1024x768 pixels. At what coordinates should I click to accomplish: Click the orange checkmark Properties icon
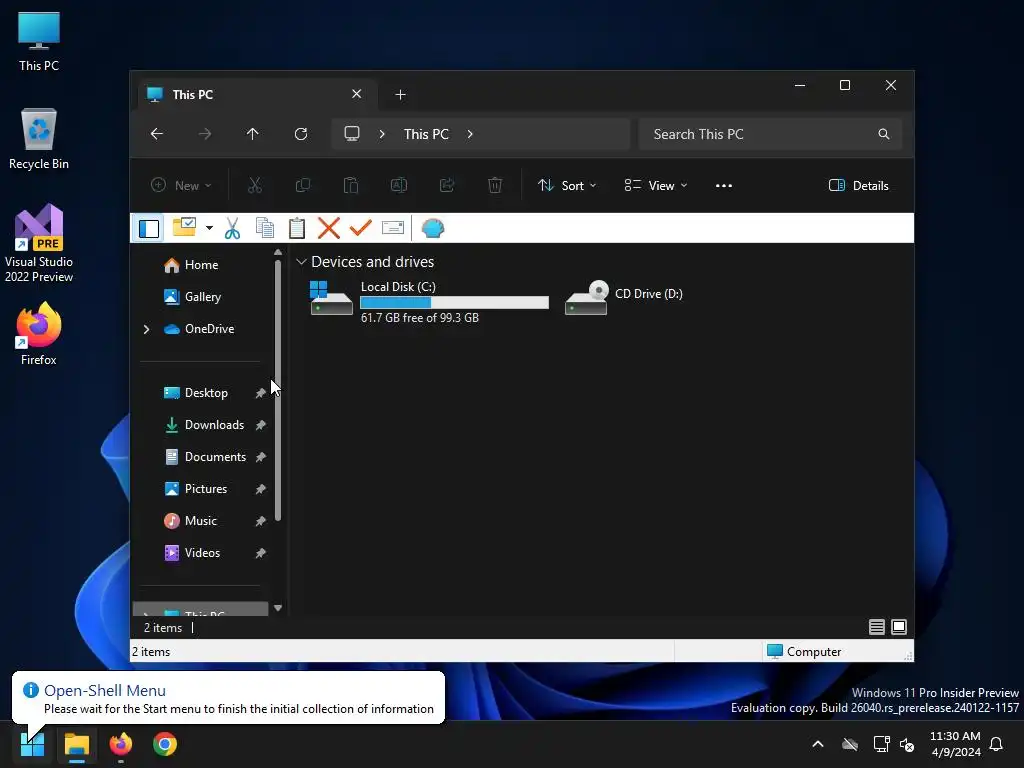pyautogui.click(x=360, y=228)
